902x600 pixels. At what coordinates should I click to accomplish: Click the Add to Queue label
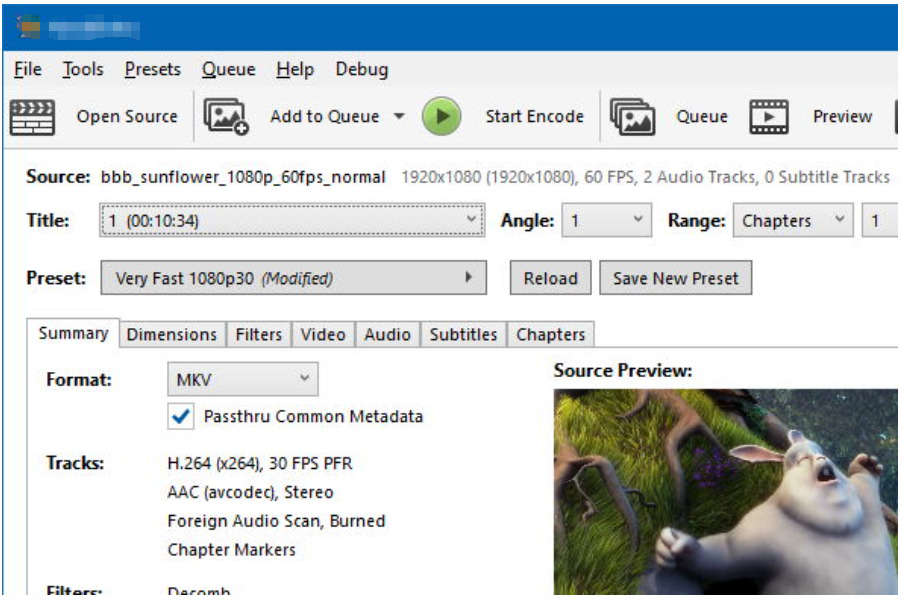pyautogui.click(x=324, y=116)
